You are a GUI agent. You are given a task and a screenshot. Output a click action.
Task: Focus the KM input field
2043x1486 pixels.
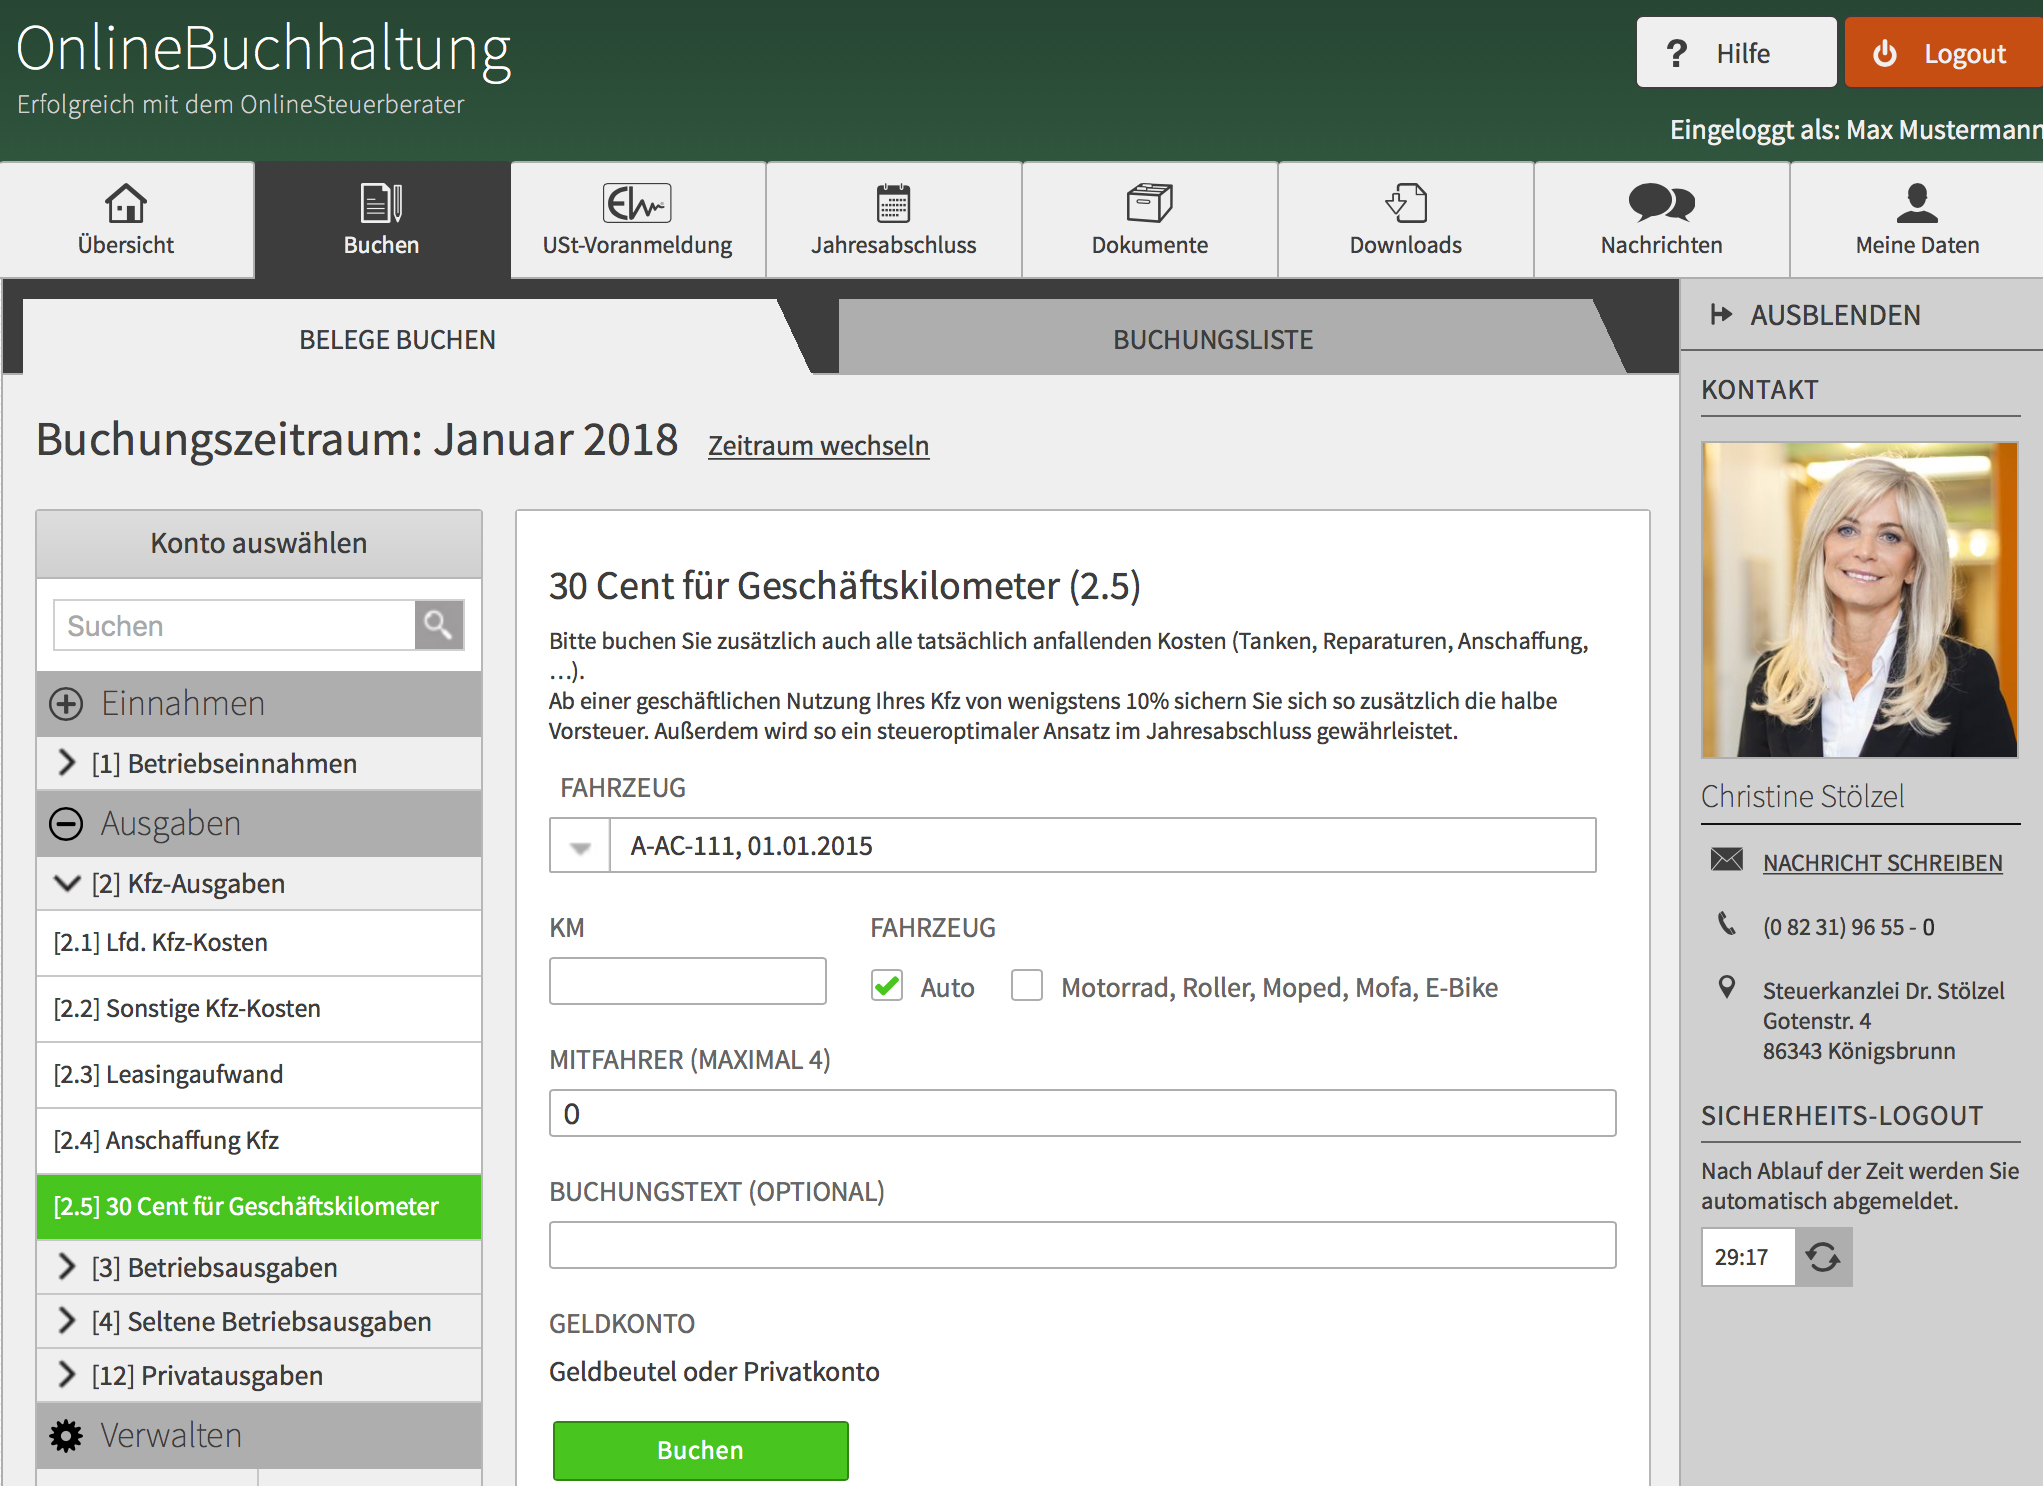click(688, 981)
